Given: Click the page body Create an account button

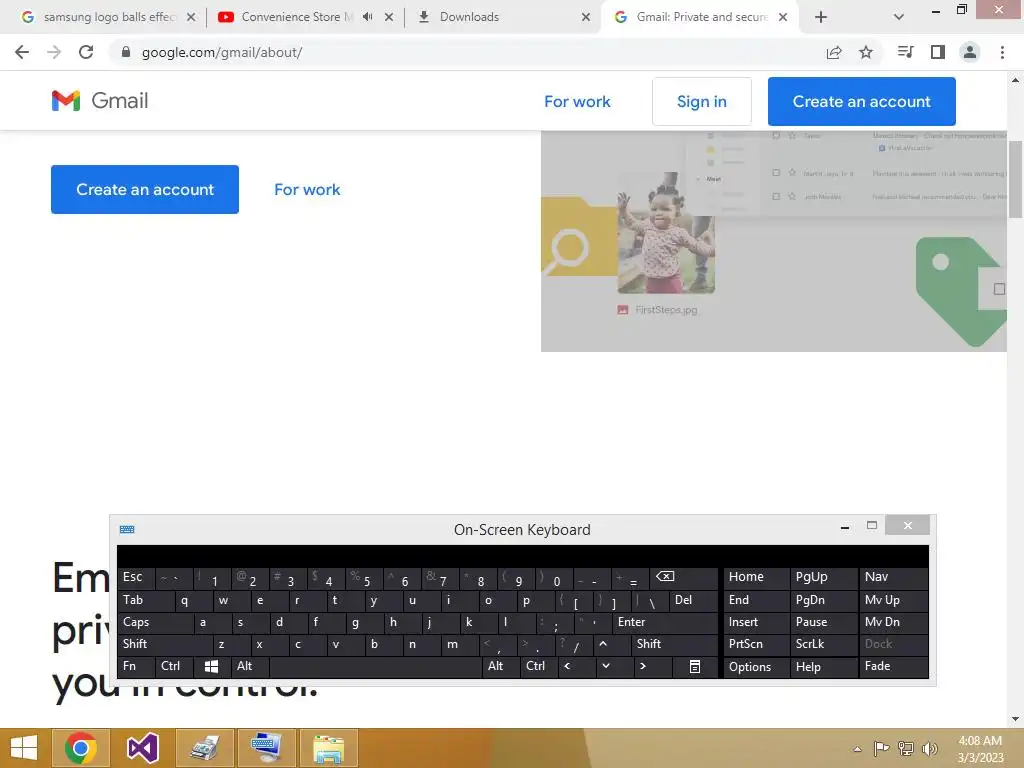Looking at the screenshot, I should point(145,189).
